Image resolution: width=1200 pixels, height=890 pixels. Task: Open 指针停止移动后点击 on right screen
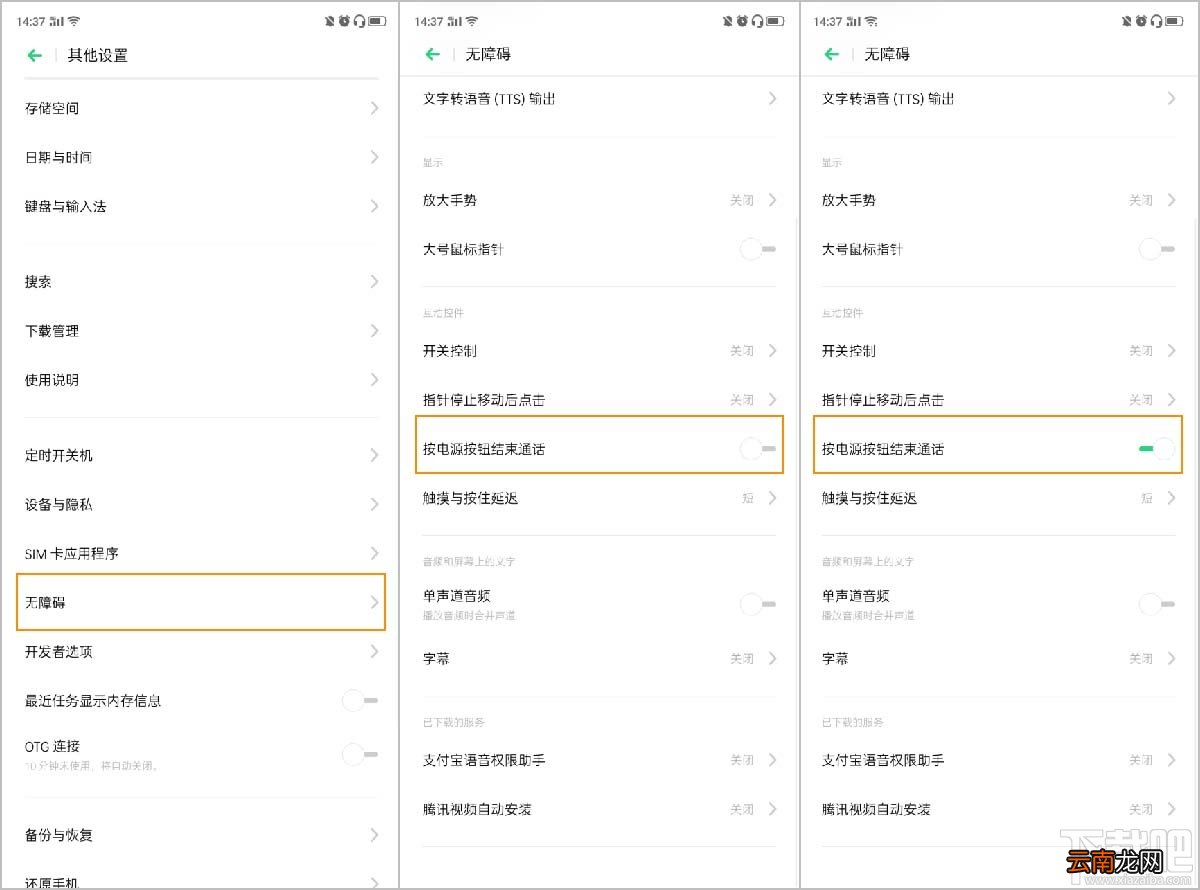tap(998, 400)
